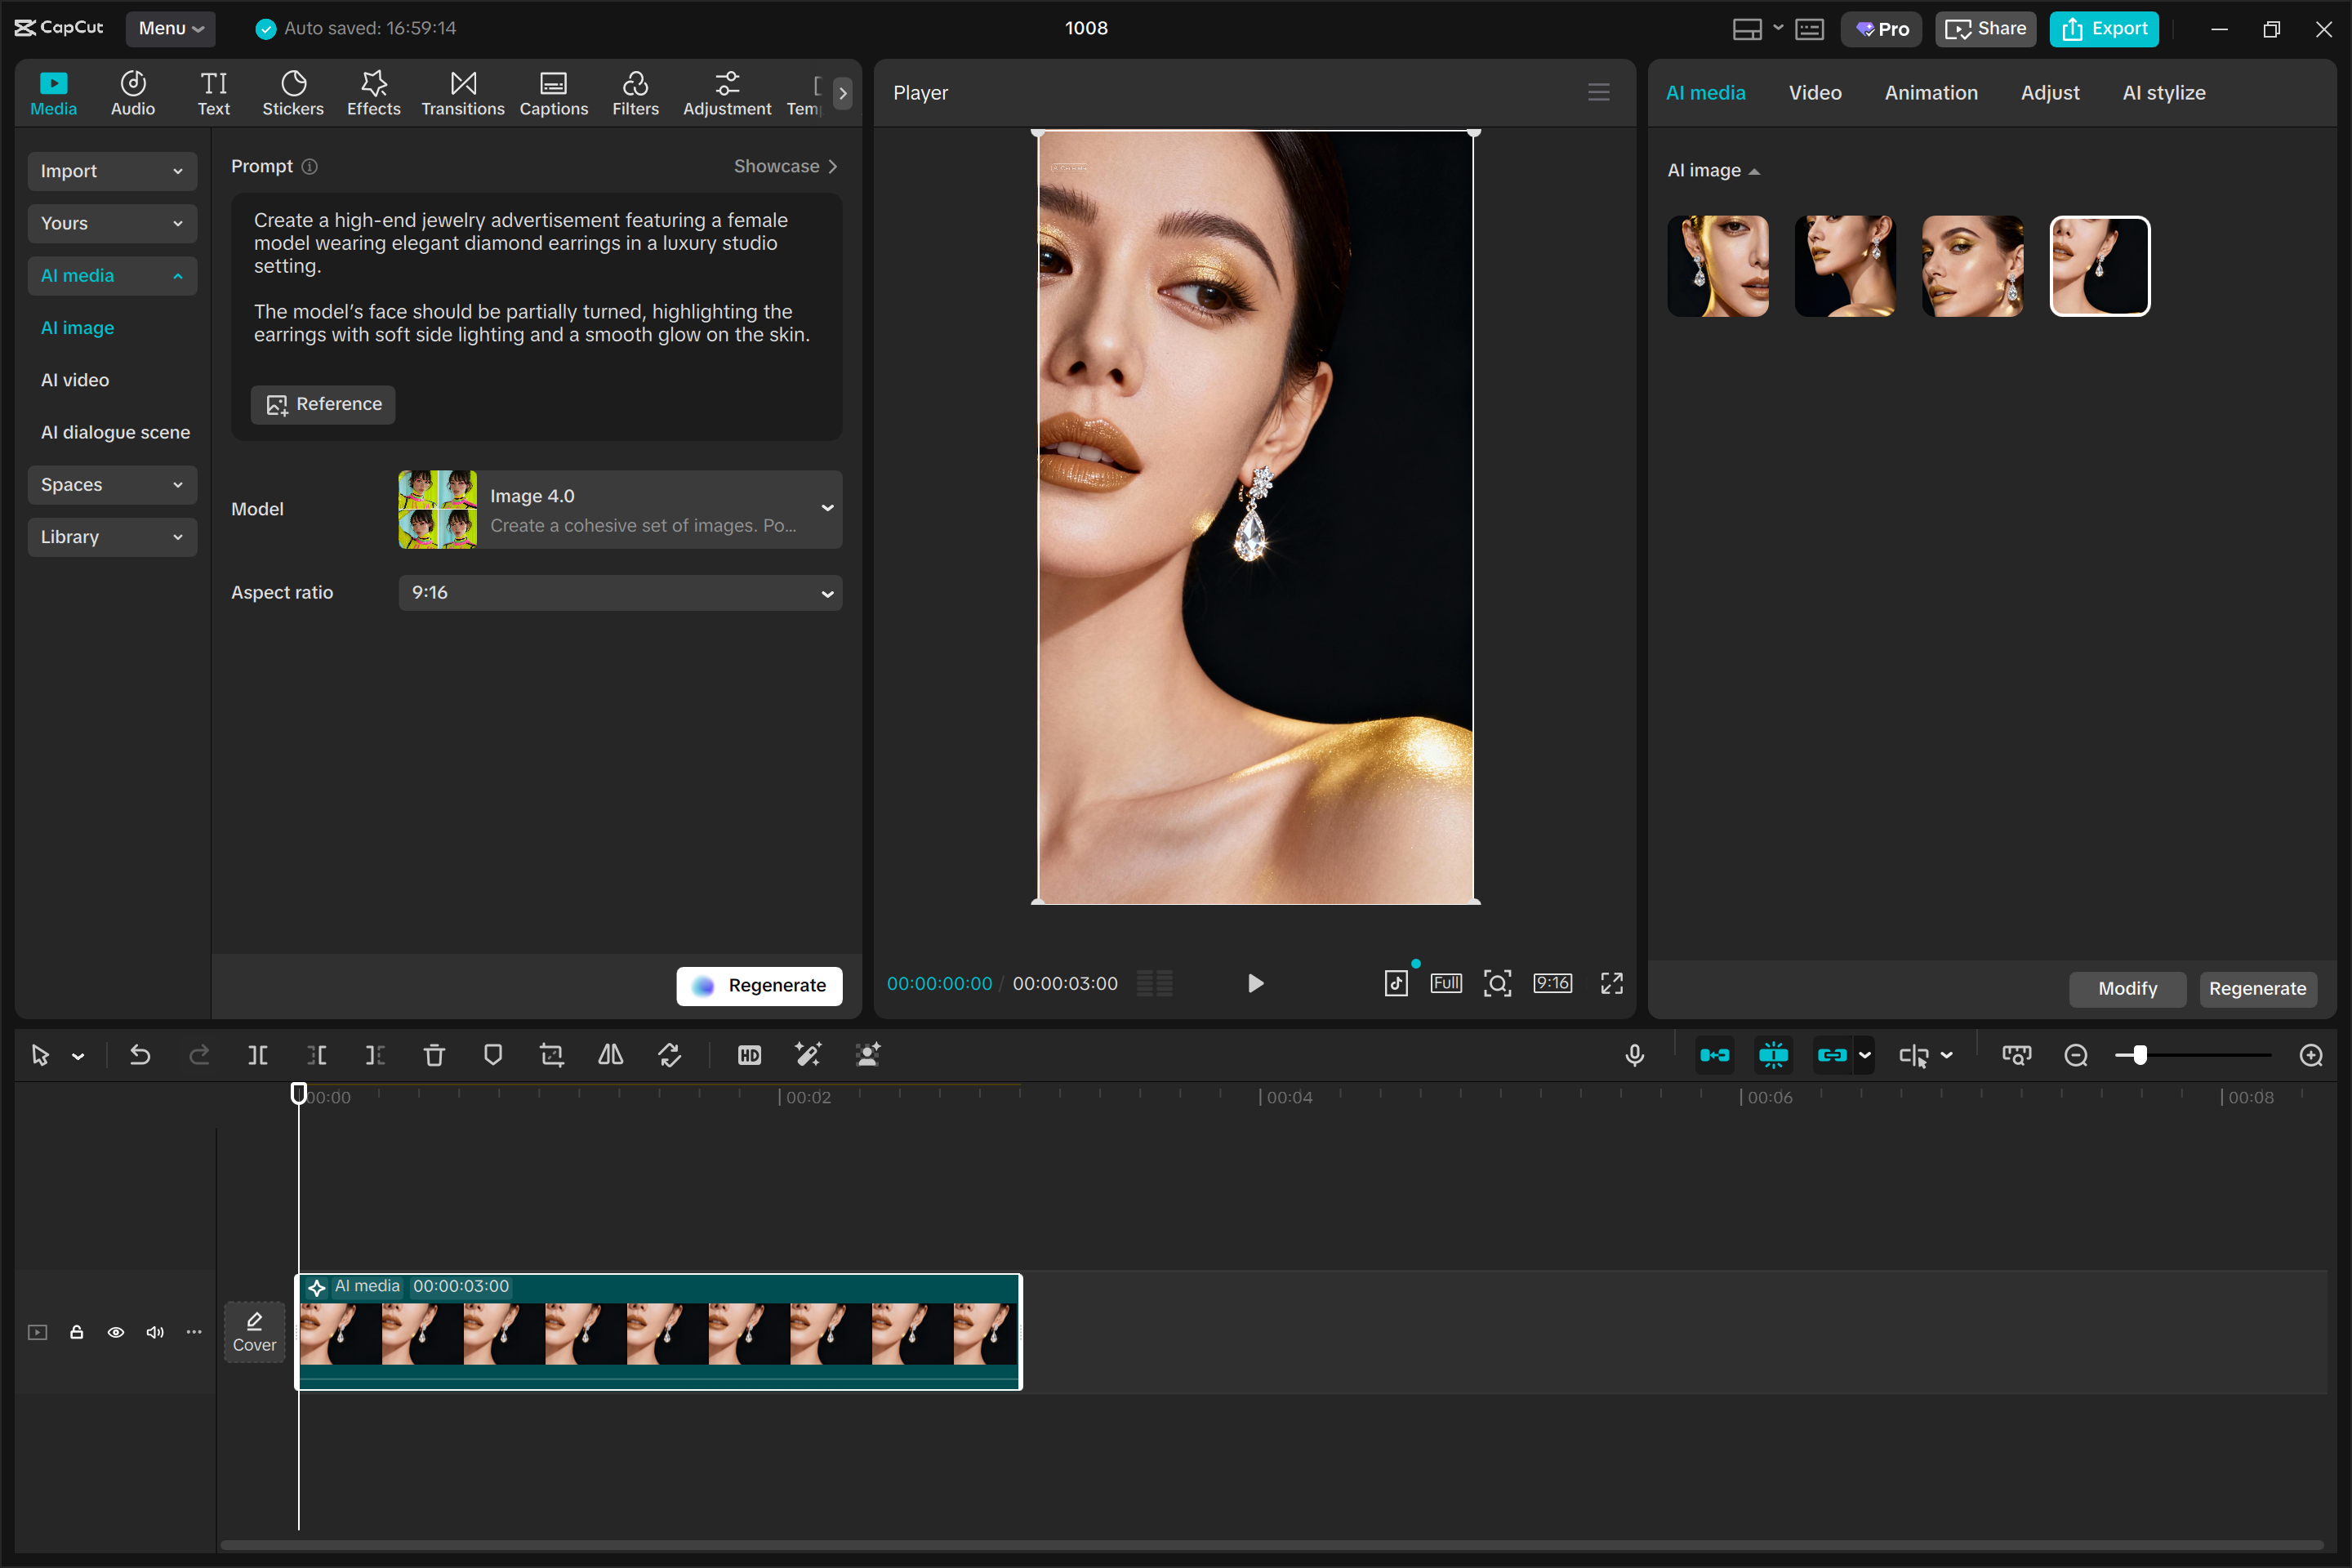The image size is (2352, 1568).
Task: Add a Reference image to the prompt
Action: click(x=322, y=404)
